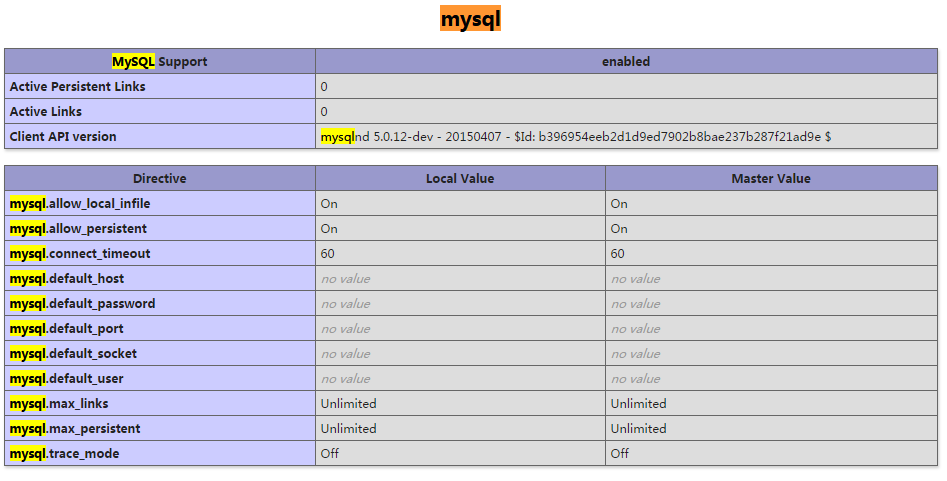Image resolution: width=947 pixels, height=481 pixels.
Task: Click the mysqlnd 5.0.12-dev version string
Action: [x=576, y=136]
